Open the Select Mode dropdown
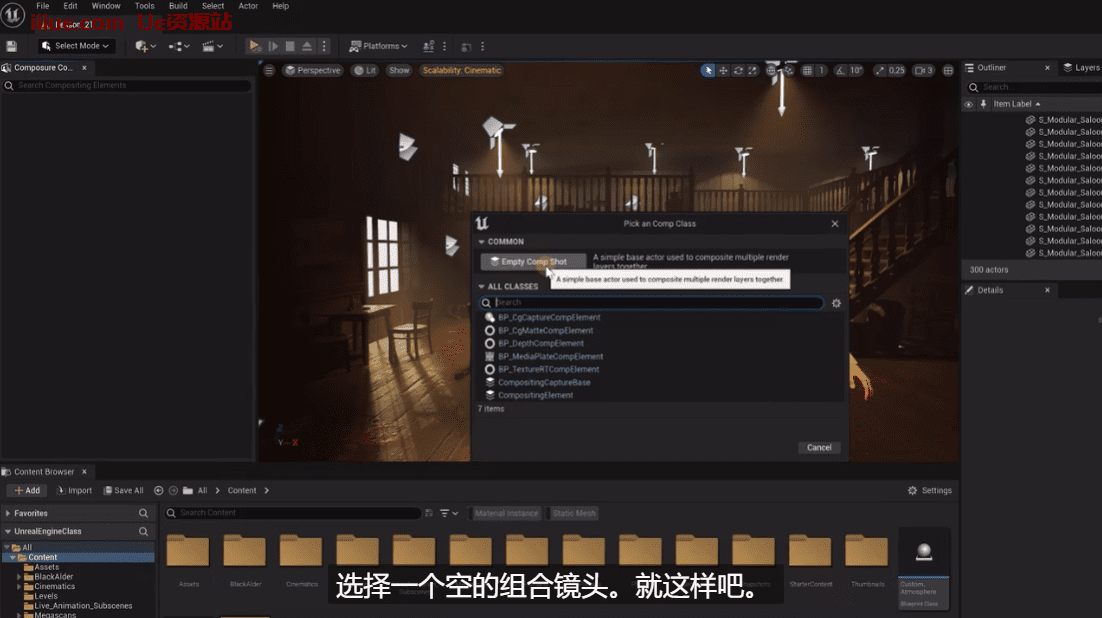1102x618 pixels. click(76, 46)
